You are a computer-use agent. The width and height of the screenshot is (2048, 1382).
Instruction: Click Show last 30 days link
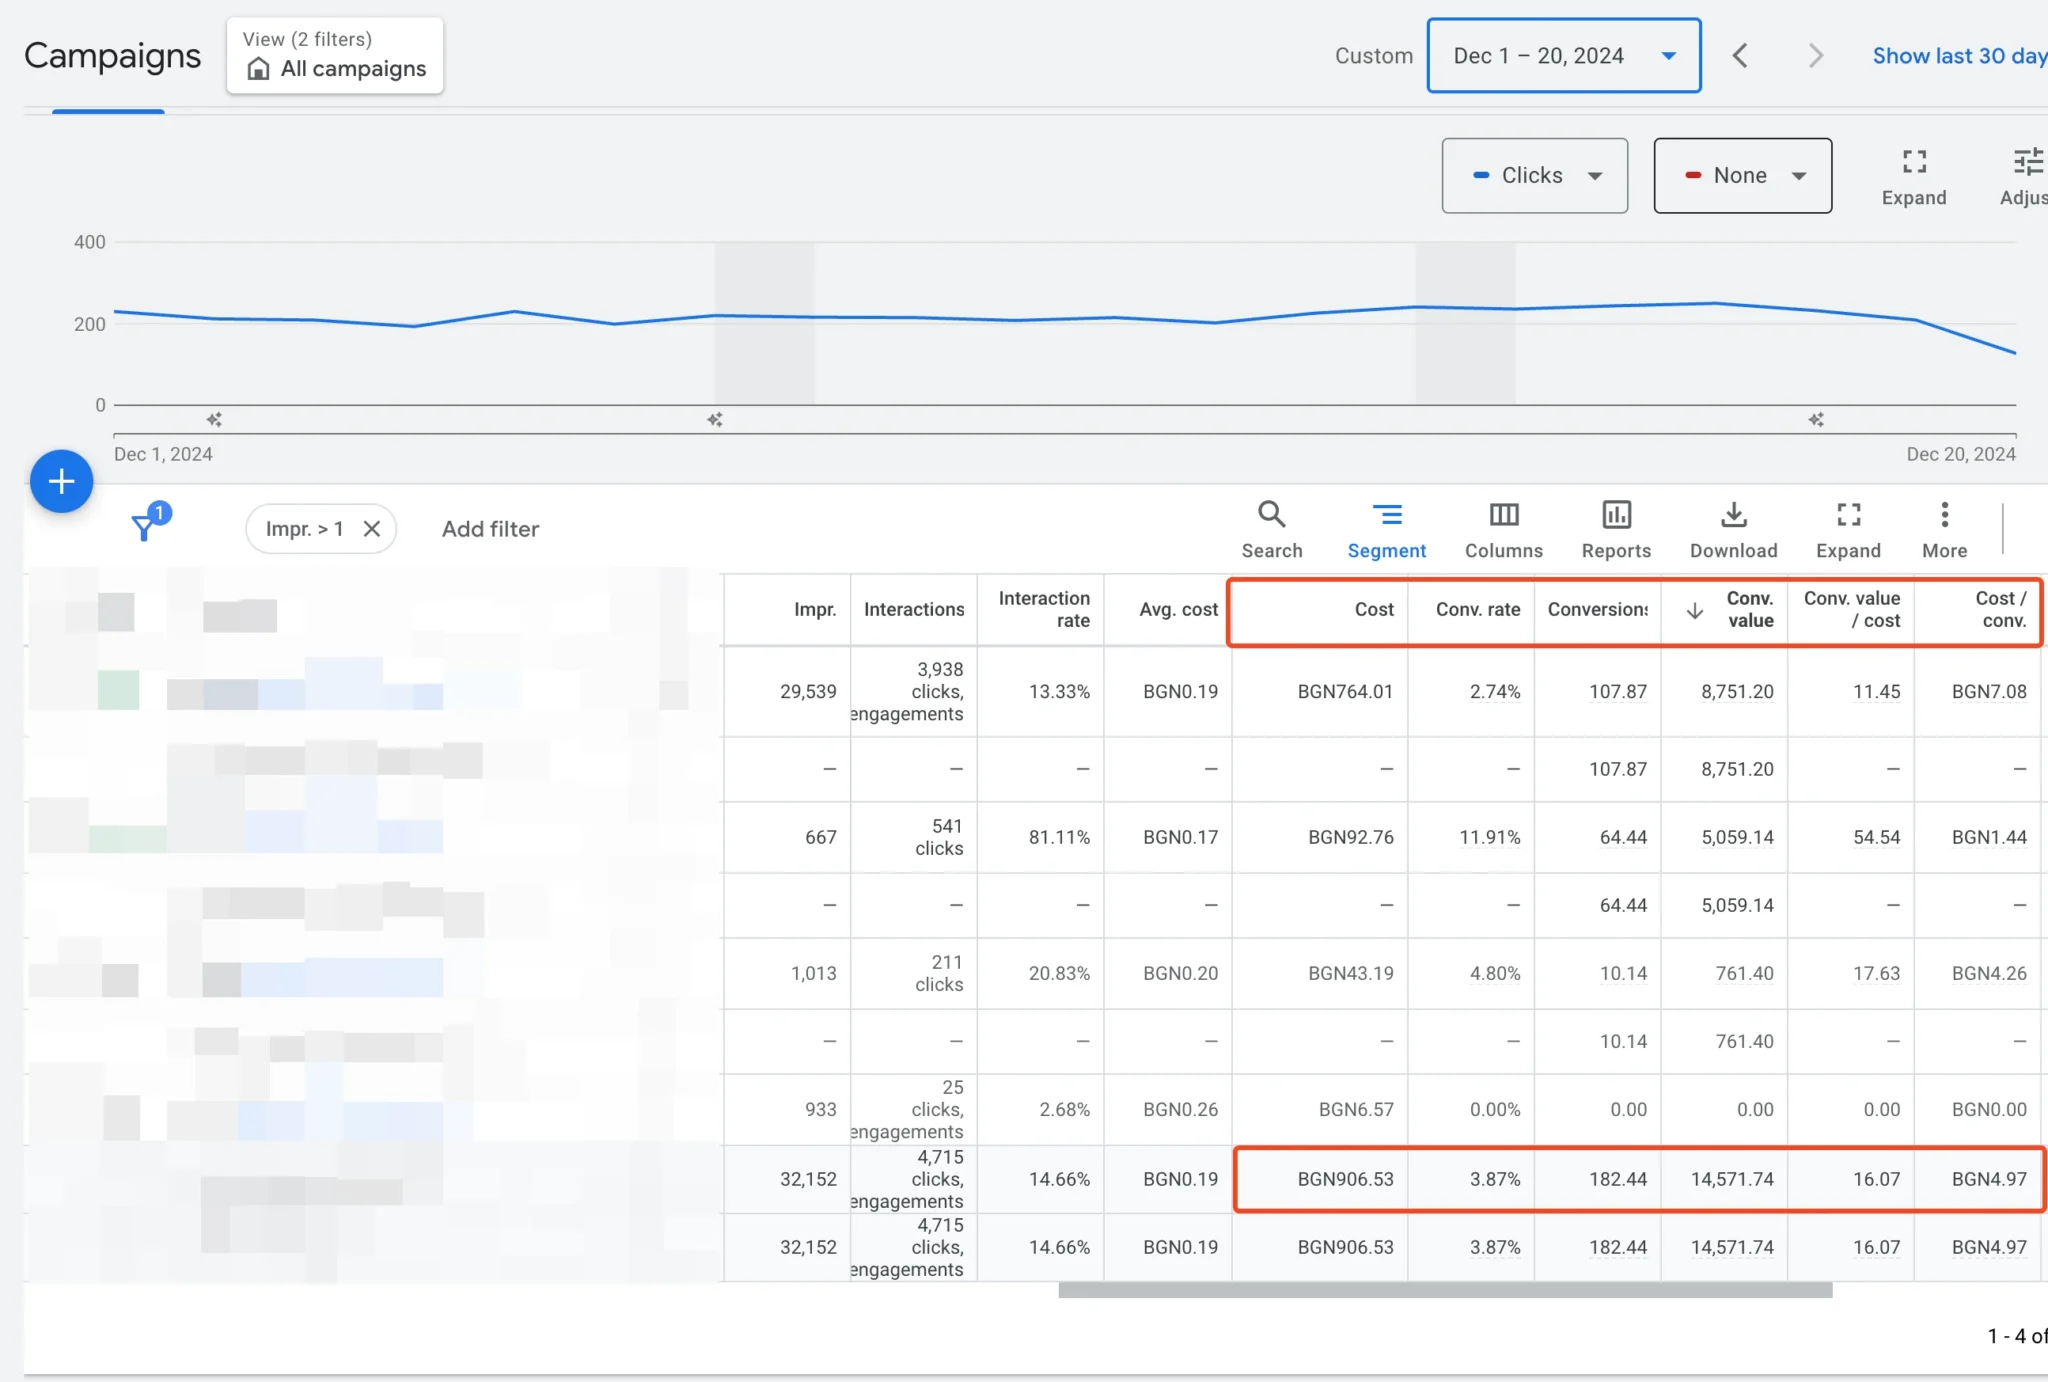point(1958,56)
